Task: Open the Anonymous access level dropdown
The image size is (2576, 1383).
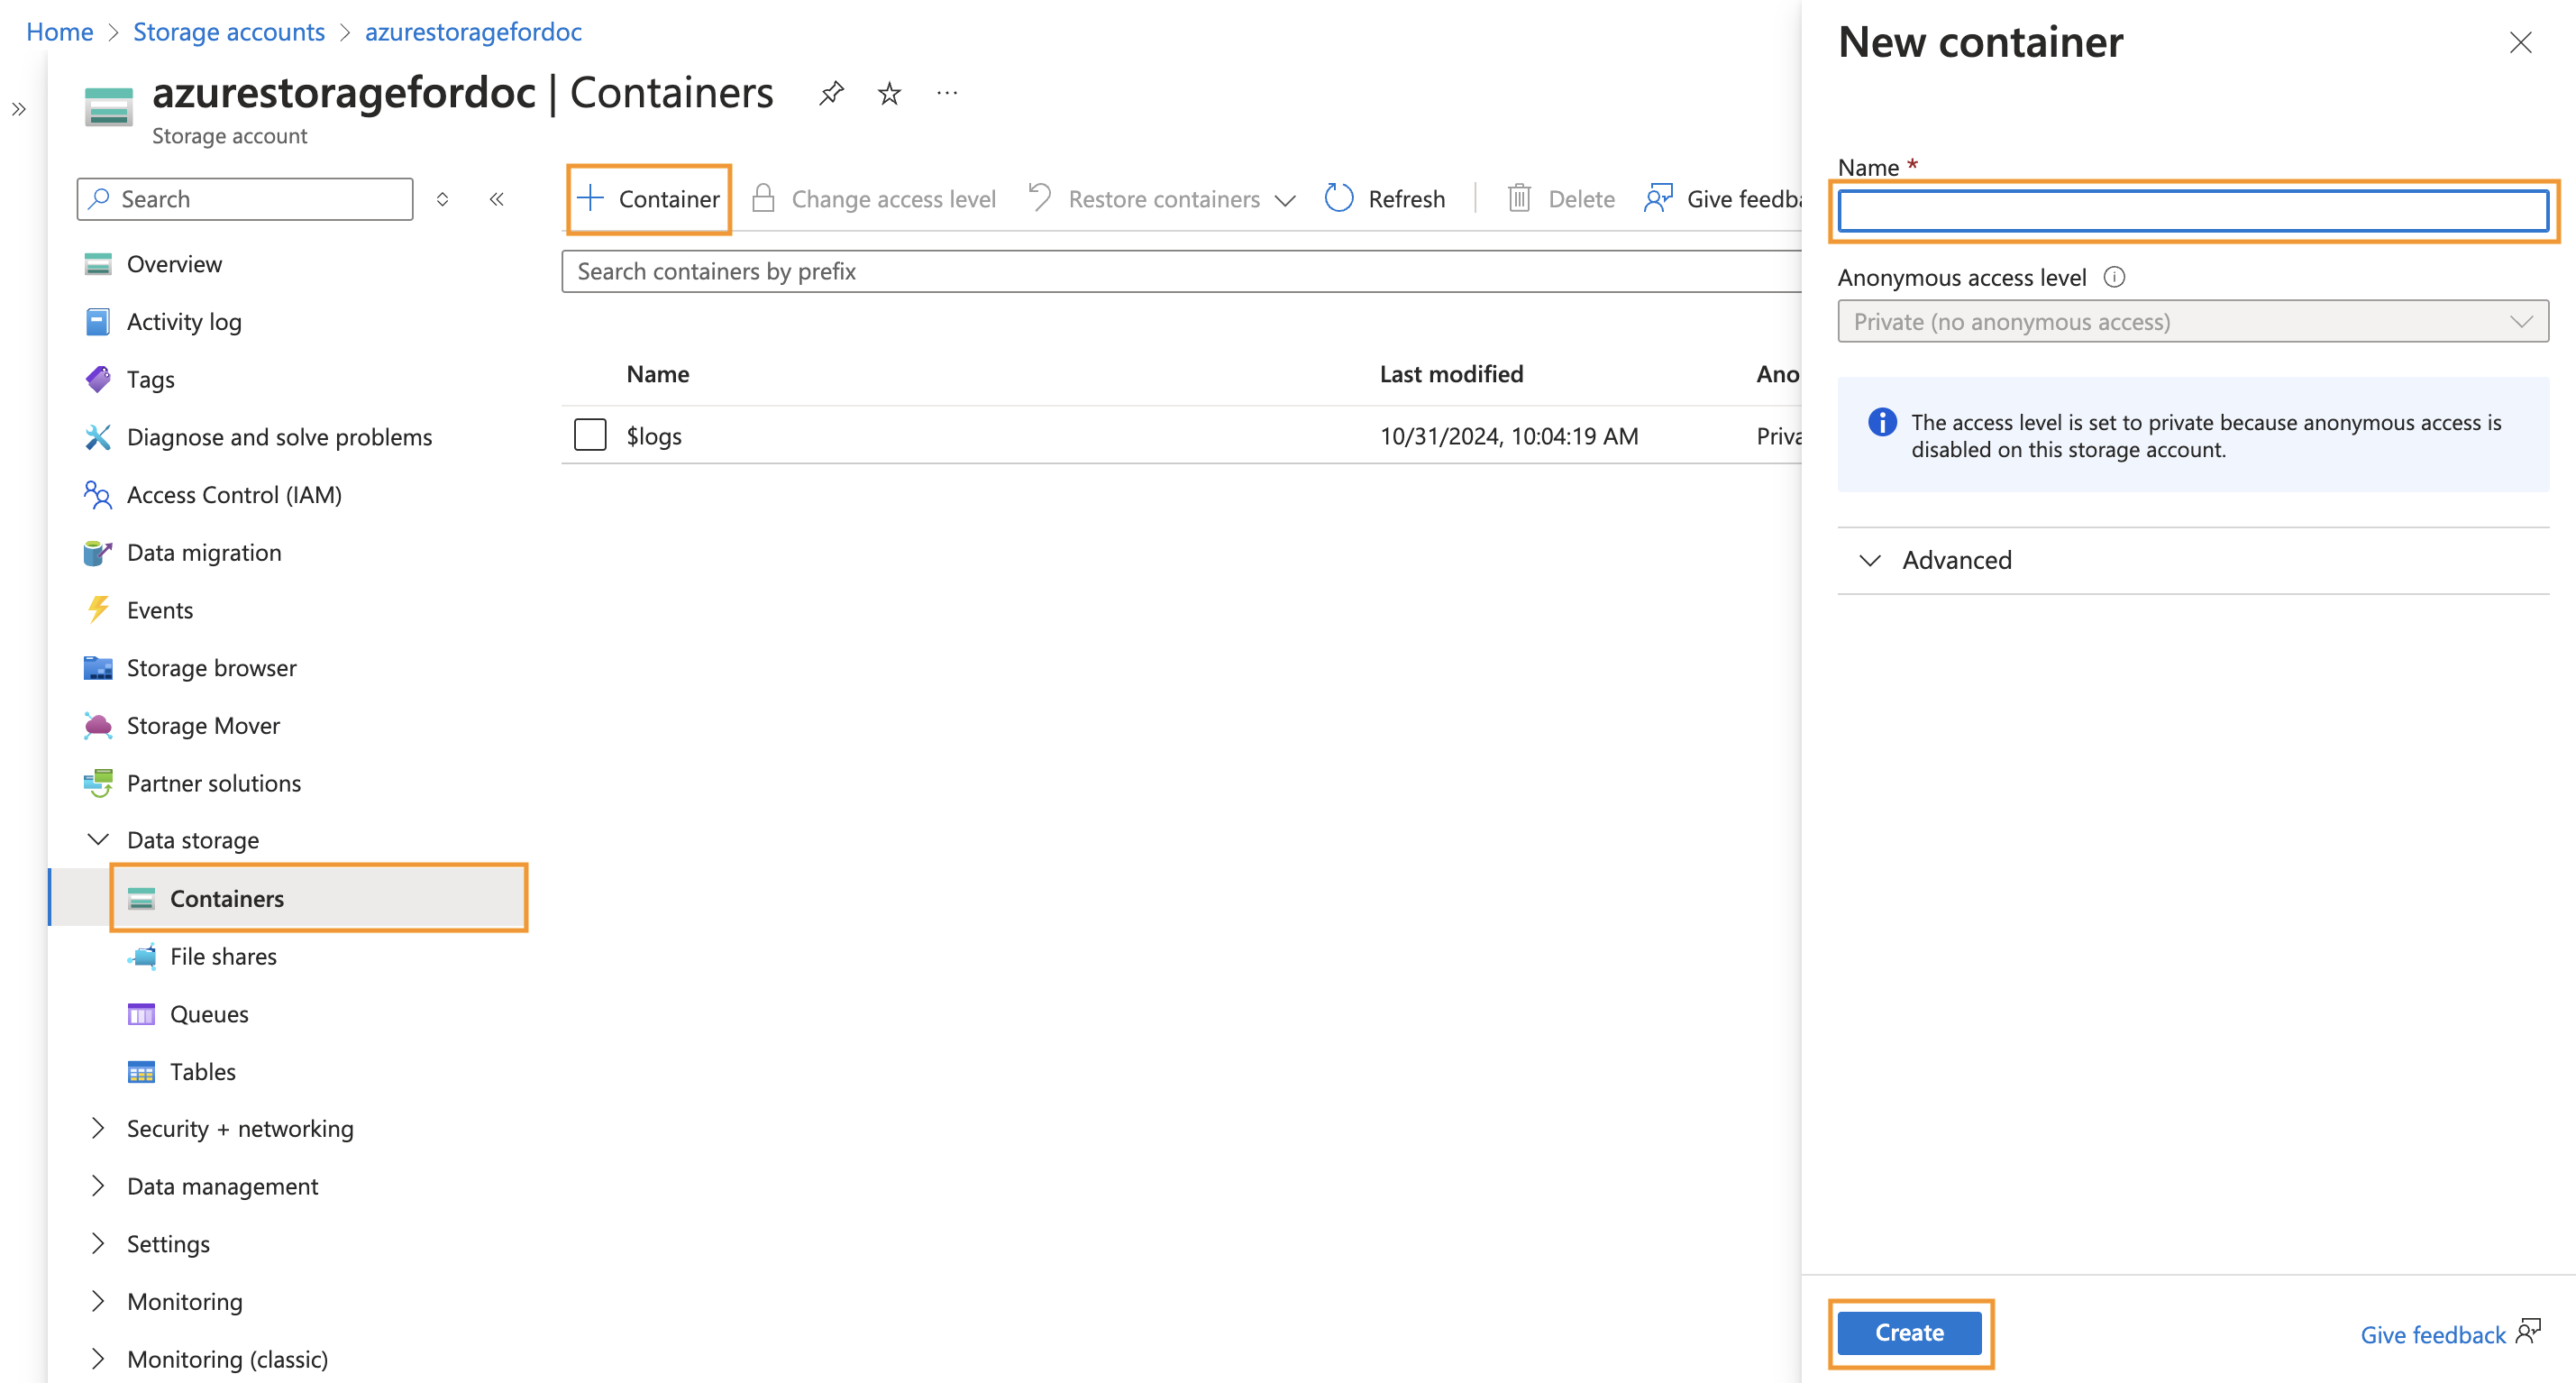Action: 2192,322
